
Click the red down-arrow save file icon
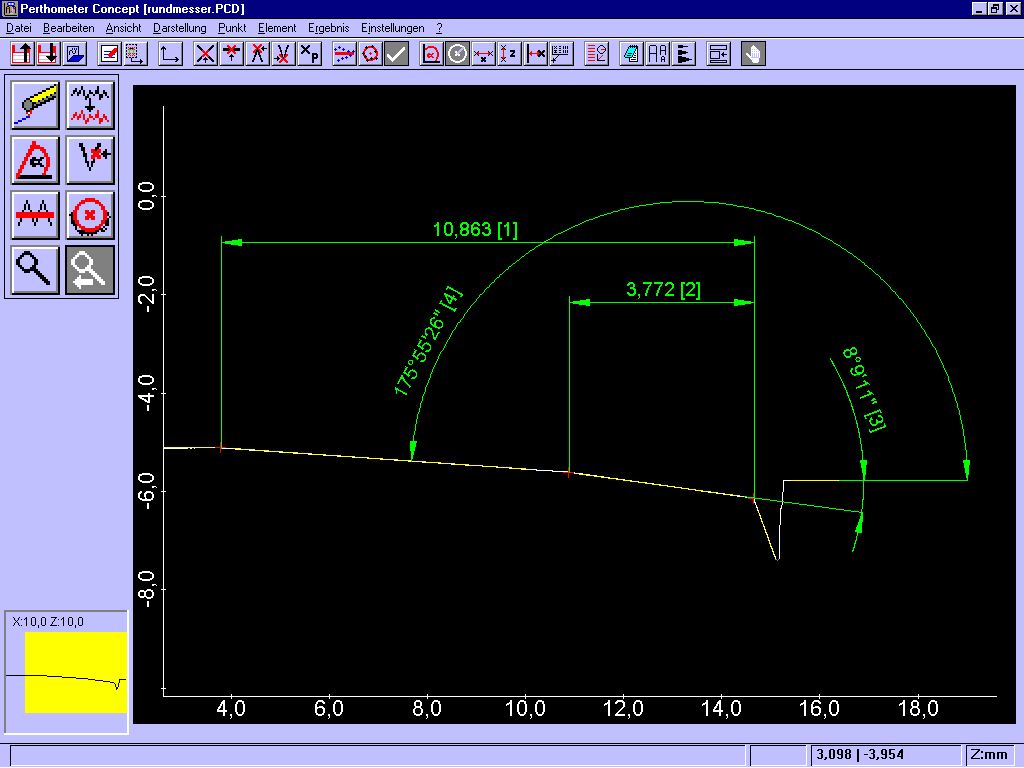tap(47, 54)
